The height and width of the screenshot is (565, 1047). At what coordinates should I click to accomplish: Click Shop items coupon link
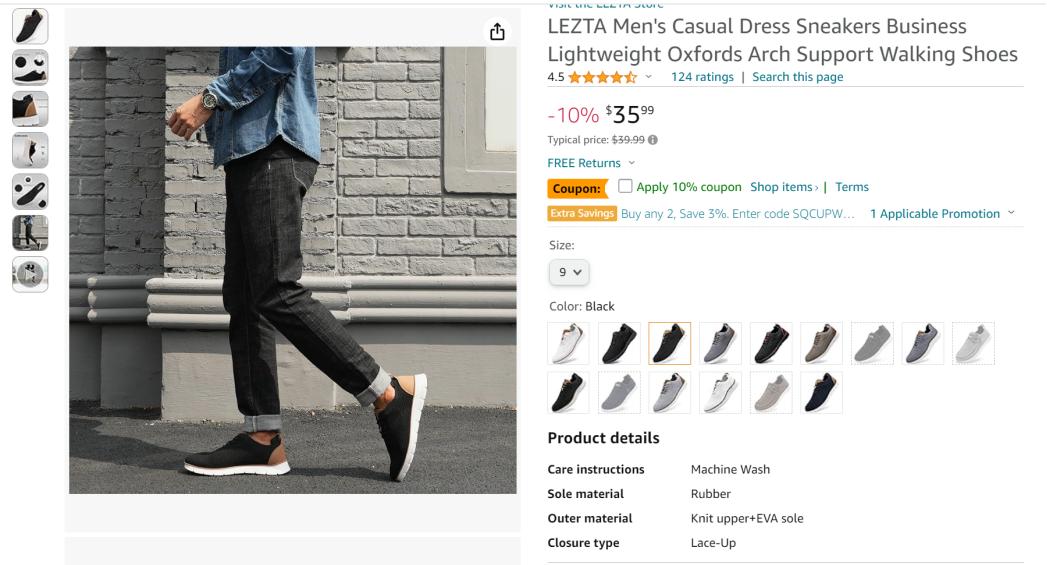(784, 187)
